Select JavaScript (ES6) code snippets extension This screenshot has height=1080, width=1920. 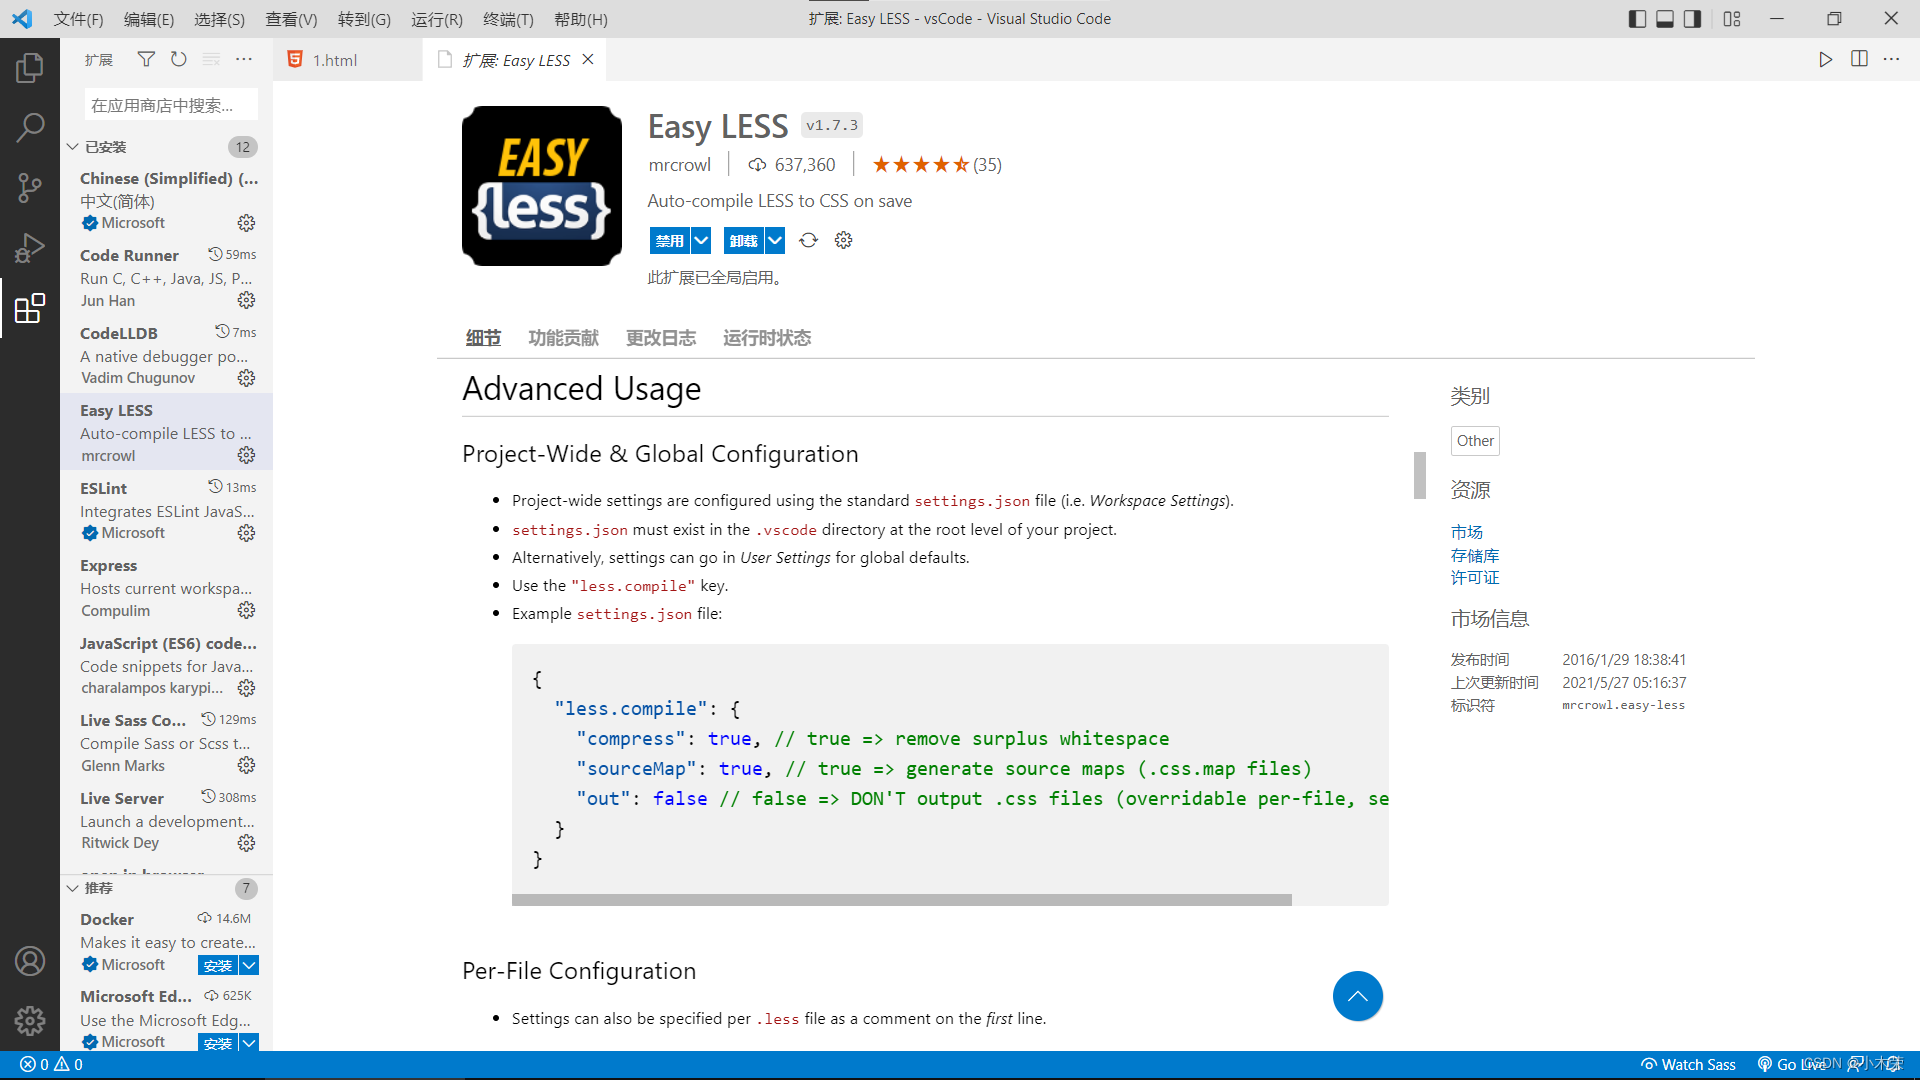(166, 665)
